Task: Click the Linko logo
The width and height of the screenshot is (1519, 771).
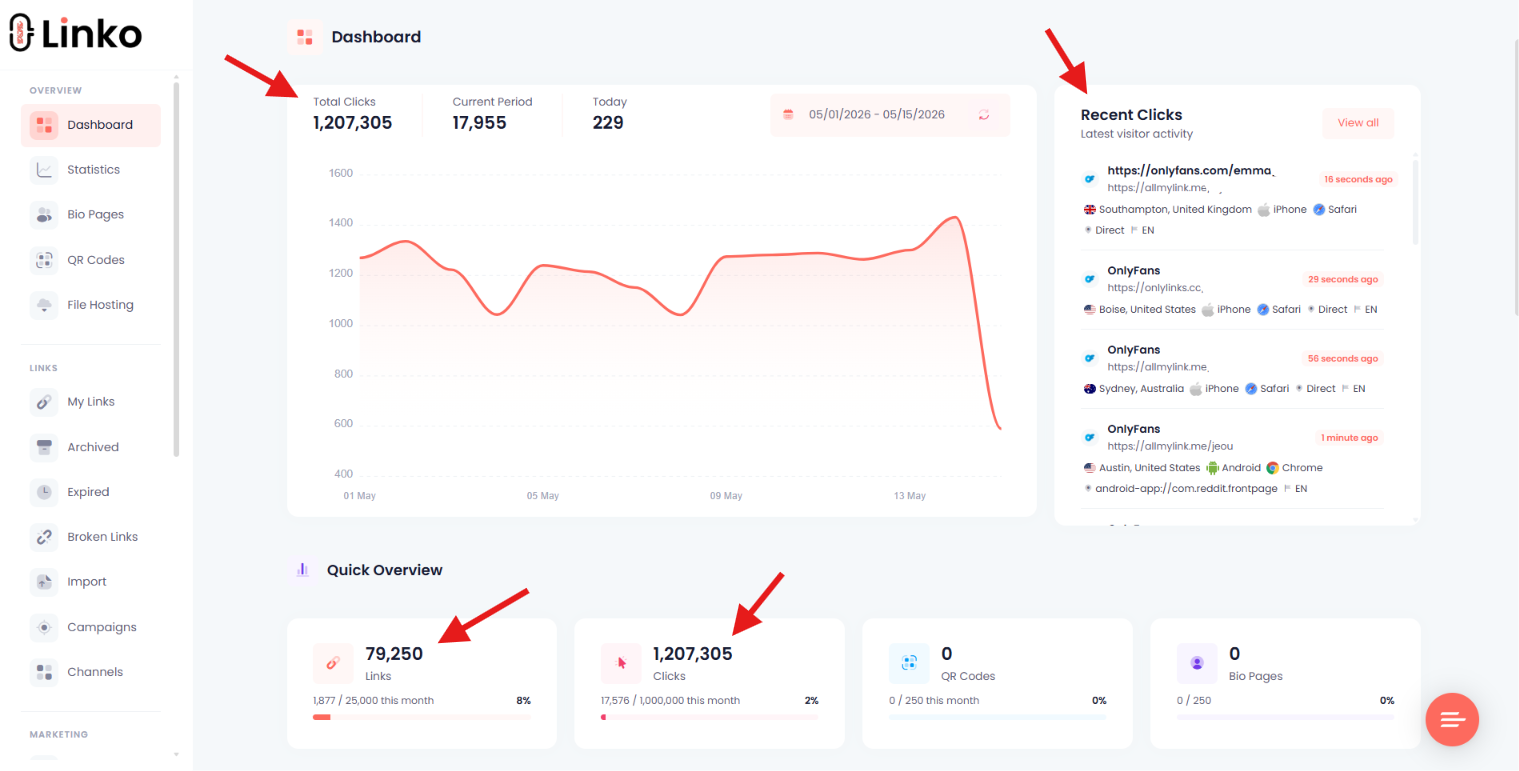Action: point(76,33)
